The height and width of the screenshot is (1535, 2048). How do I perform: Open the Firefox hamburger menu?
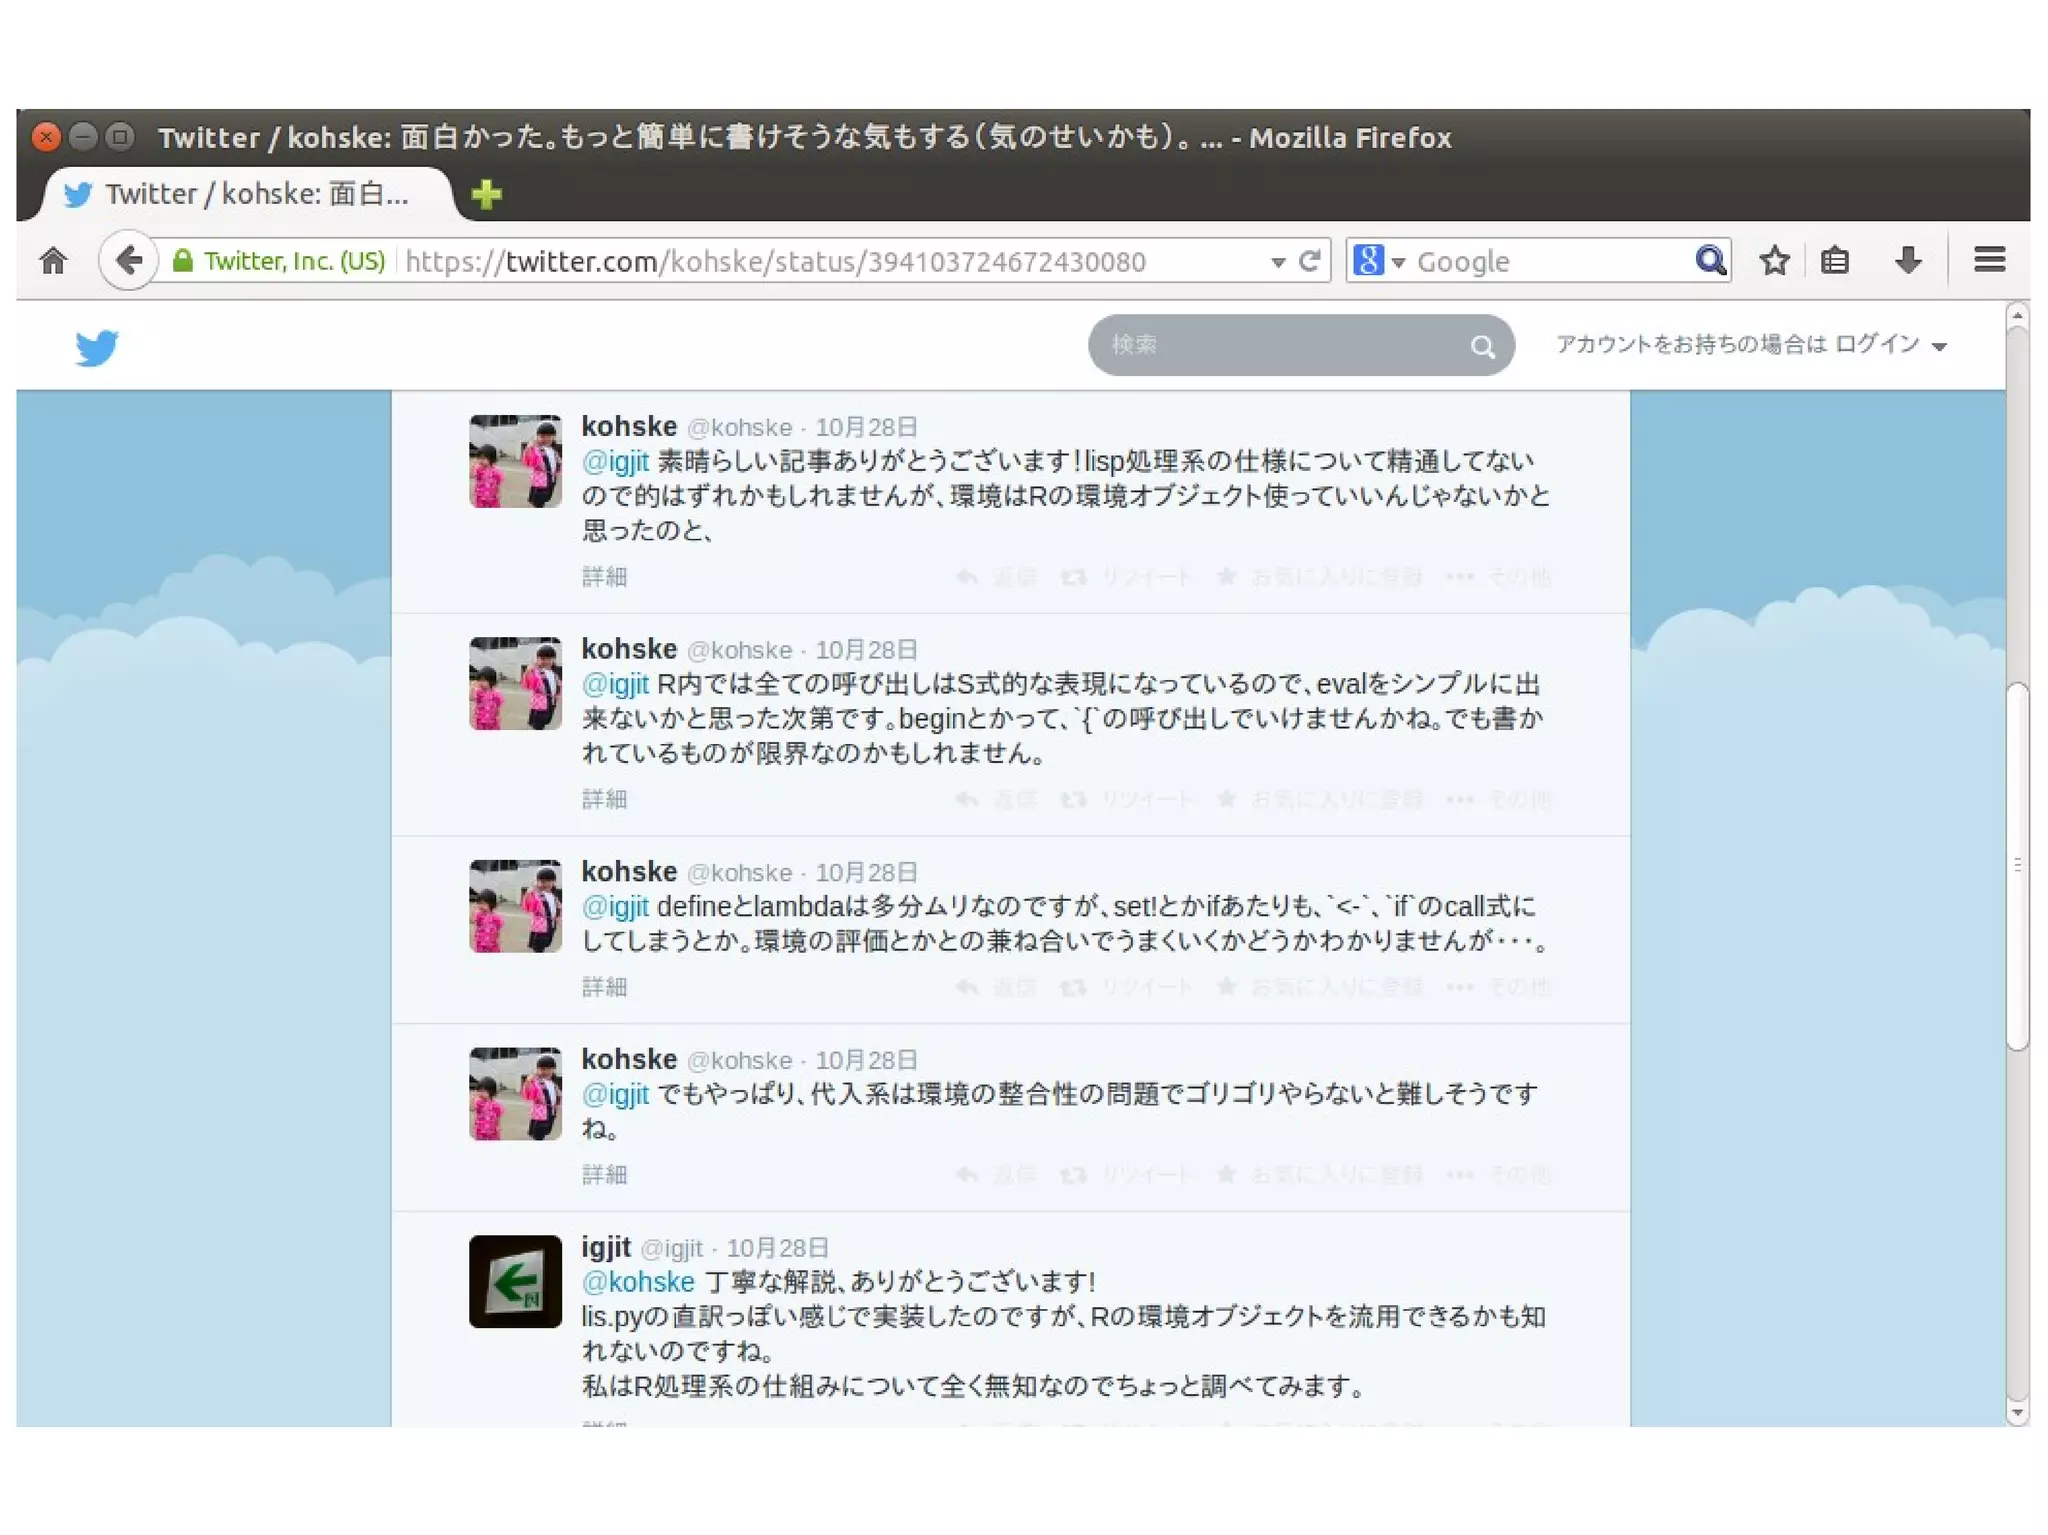point(1989,261)
